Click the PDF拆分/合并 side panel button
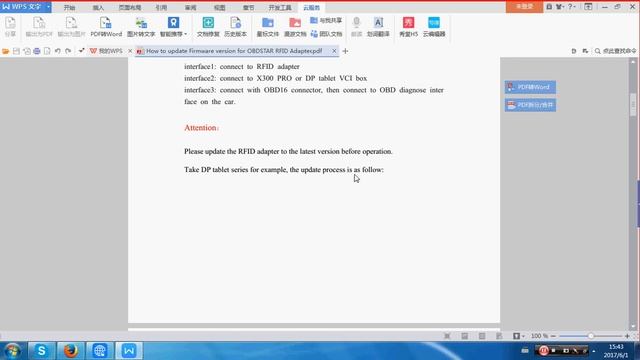 [530, 105]
